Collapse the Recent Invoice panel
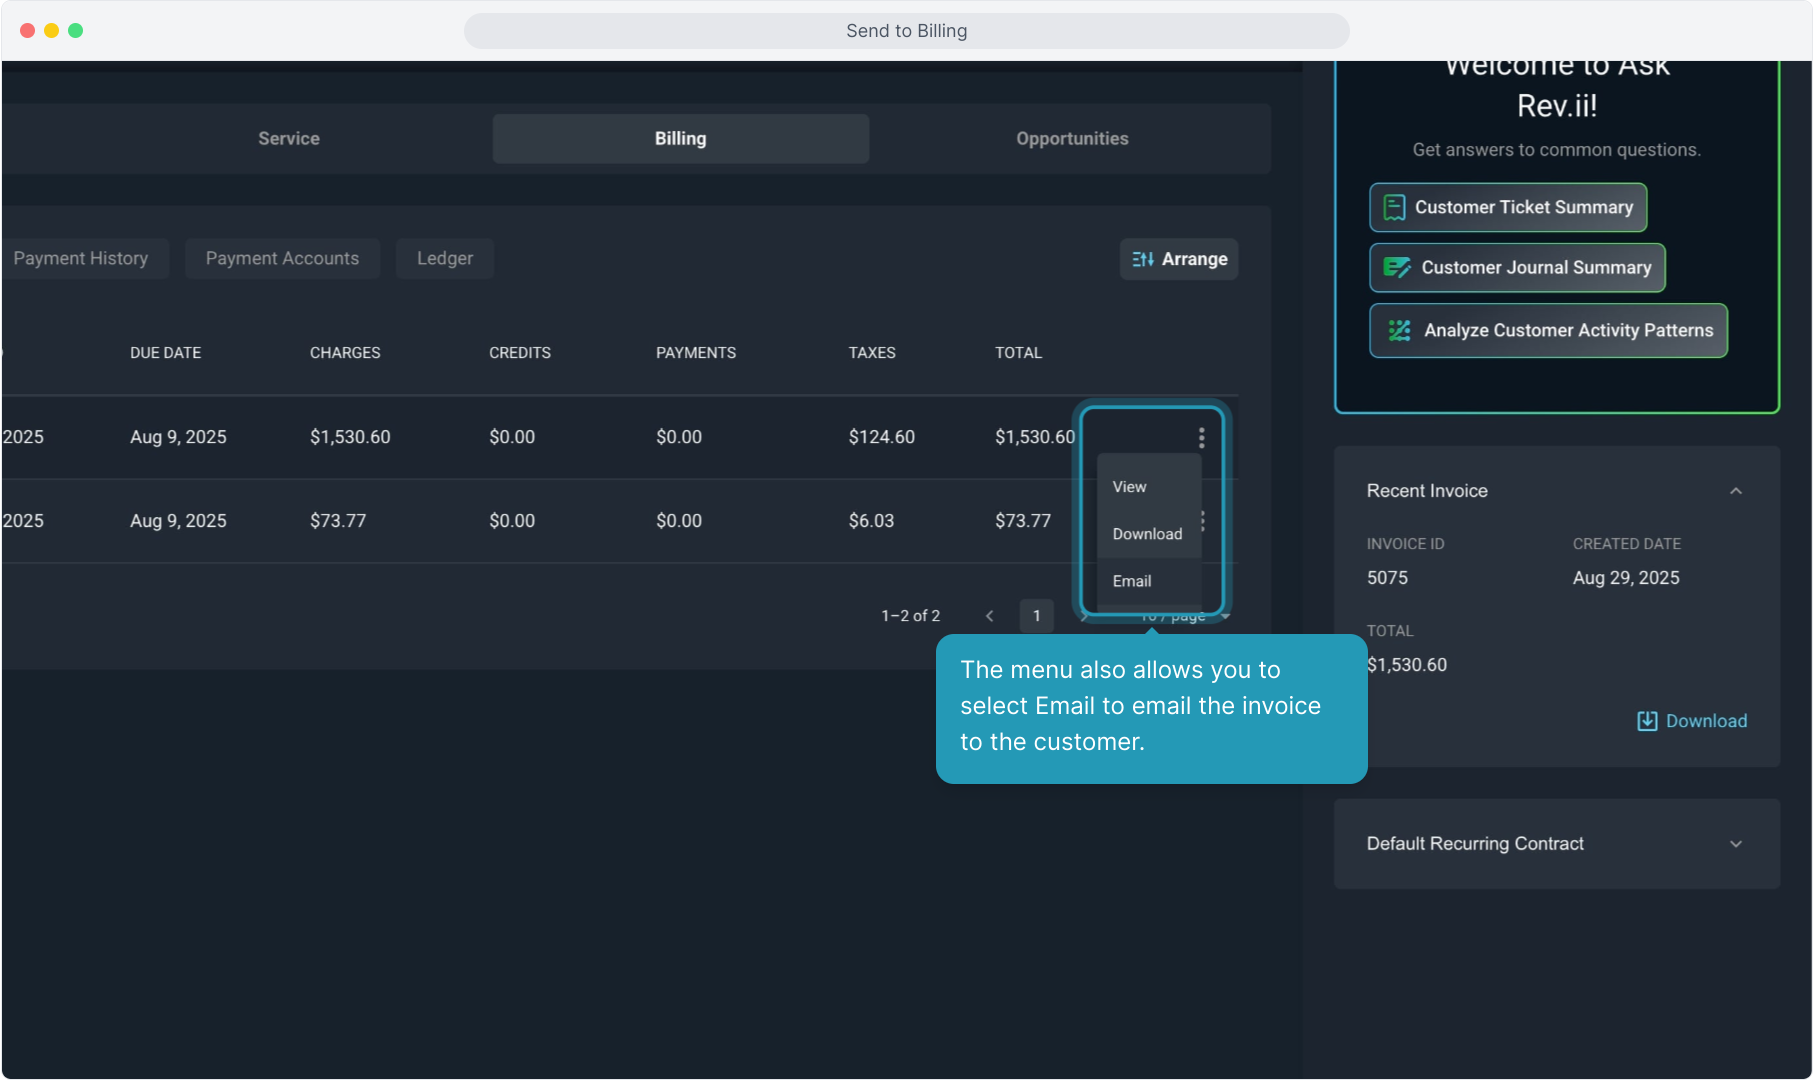This screenshot has height=1080, width=1814. tap(1735, 491)
